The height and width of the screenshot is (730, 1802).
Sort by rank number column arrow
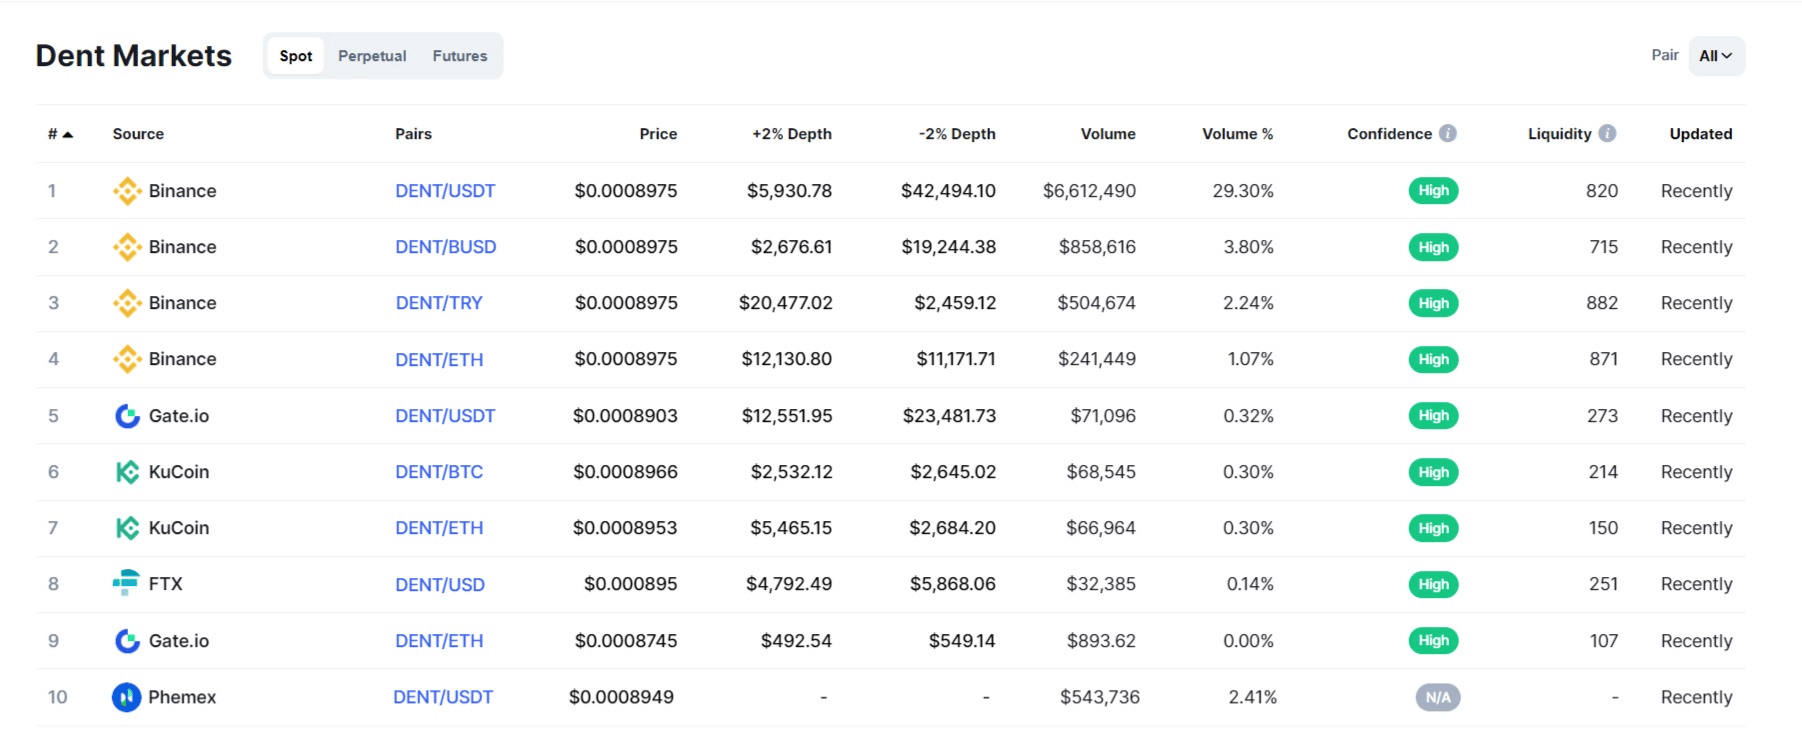pos(67,134)
